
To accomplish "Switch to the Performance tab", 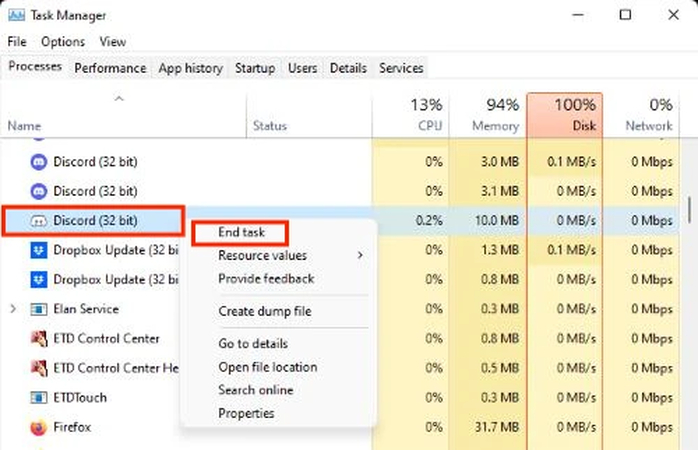I will [110, 68].
